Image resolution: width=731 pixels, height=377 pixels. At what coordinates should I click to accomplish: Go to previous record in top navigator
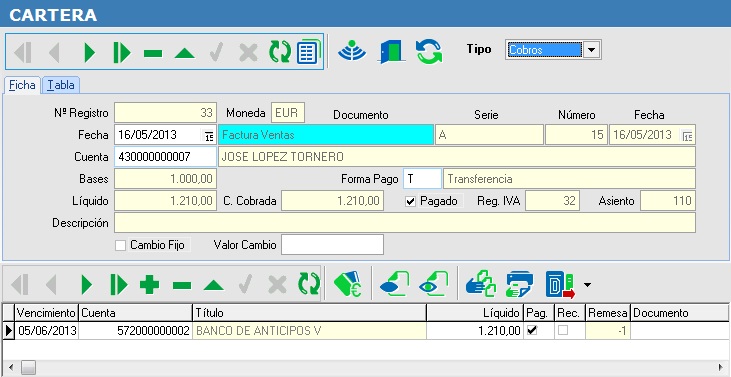pos(55,52)
